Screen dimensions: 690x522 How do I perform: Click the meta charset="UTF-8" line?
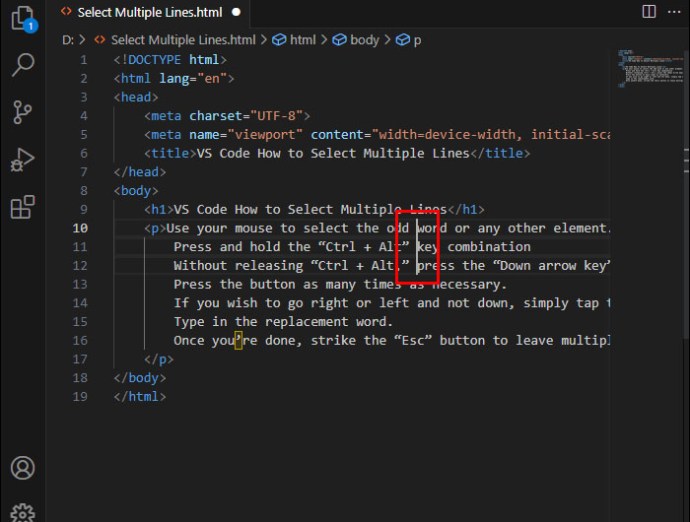227,116
